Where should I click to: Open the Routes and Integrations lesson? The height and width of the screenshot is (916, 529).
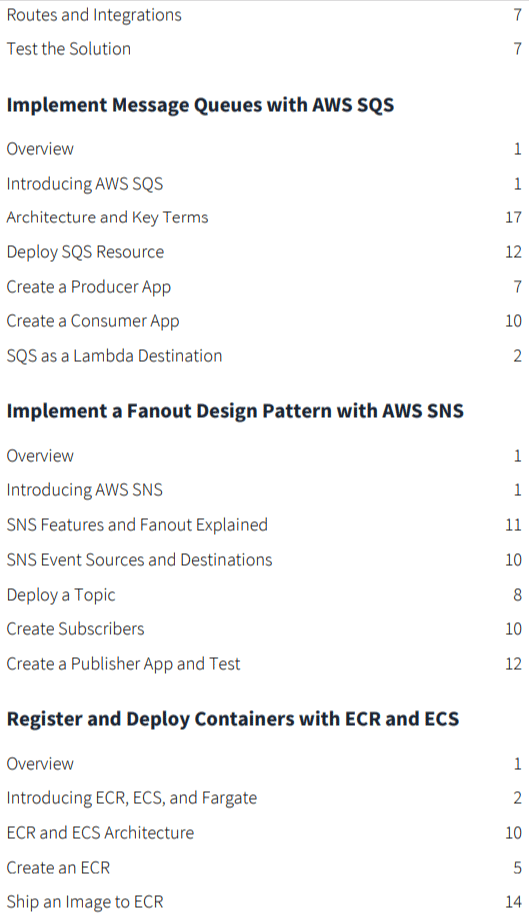pos(94,15)
